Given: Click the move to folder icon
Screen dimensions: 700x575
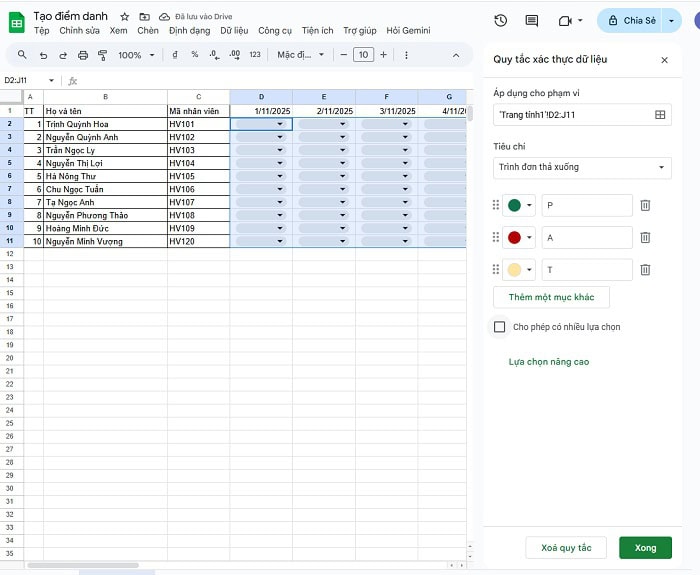Looking at the screenshot, I should click(x=144, y=17).
